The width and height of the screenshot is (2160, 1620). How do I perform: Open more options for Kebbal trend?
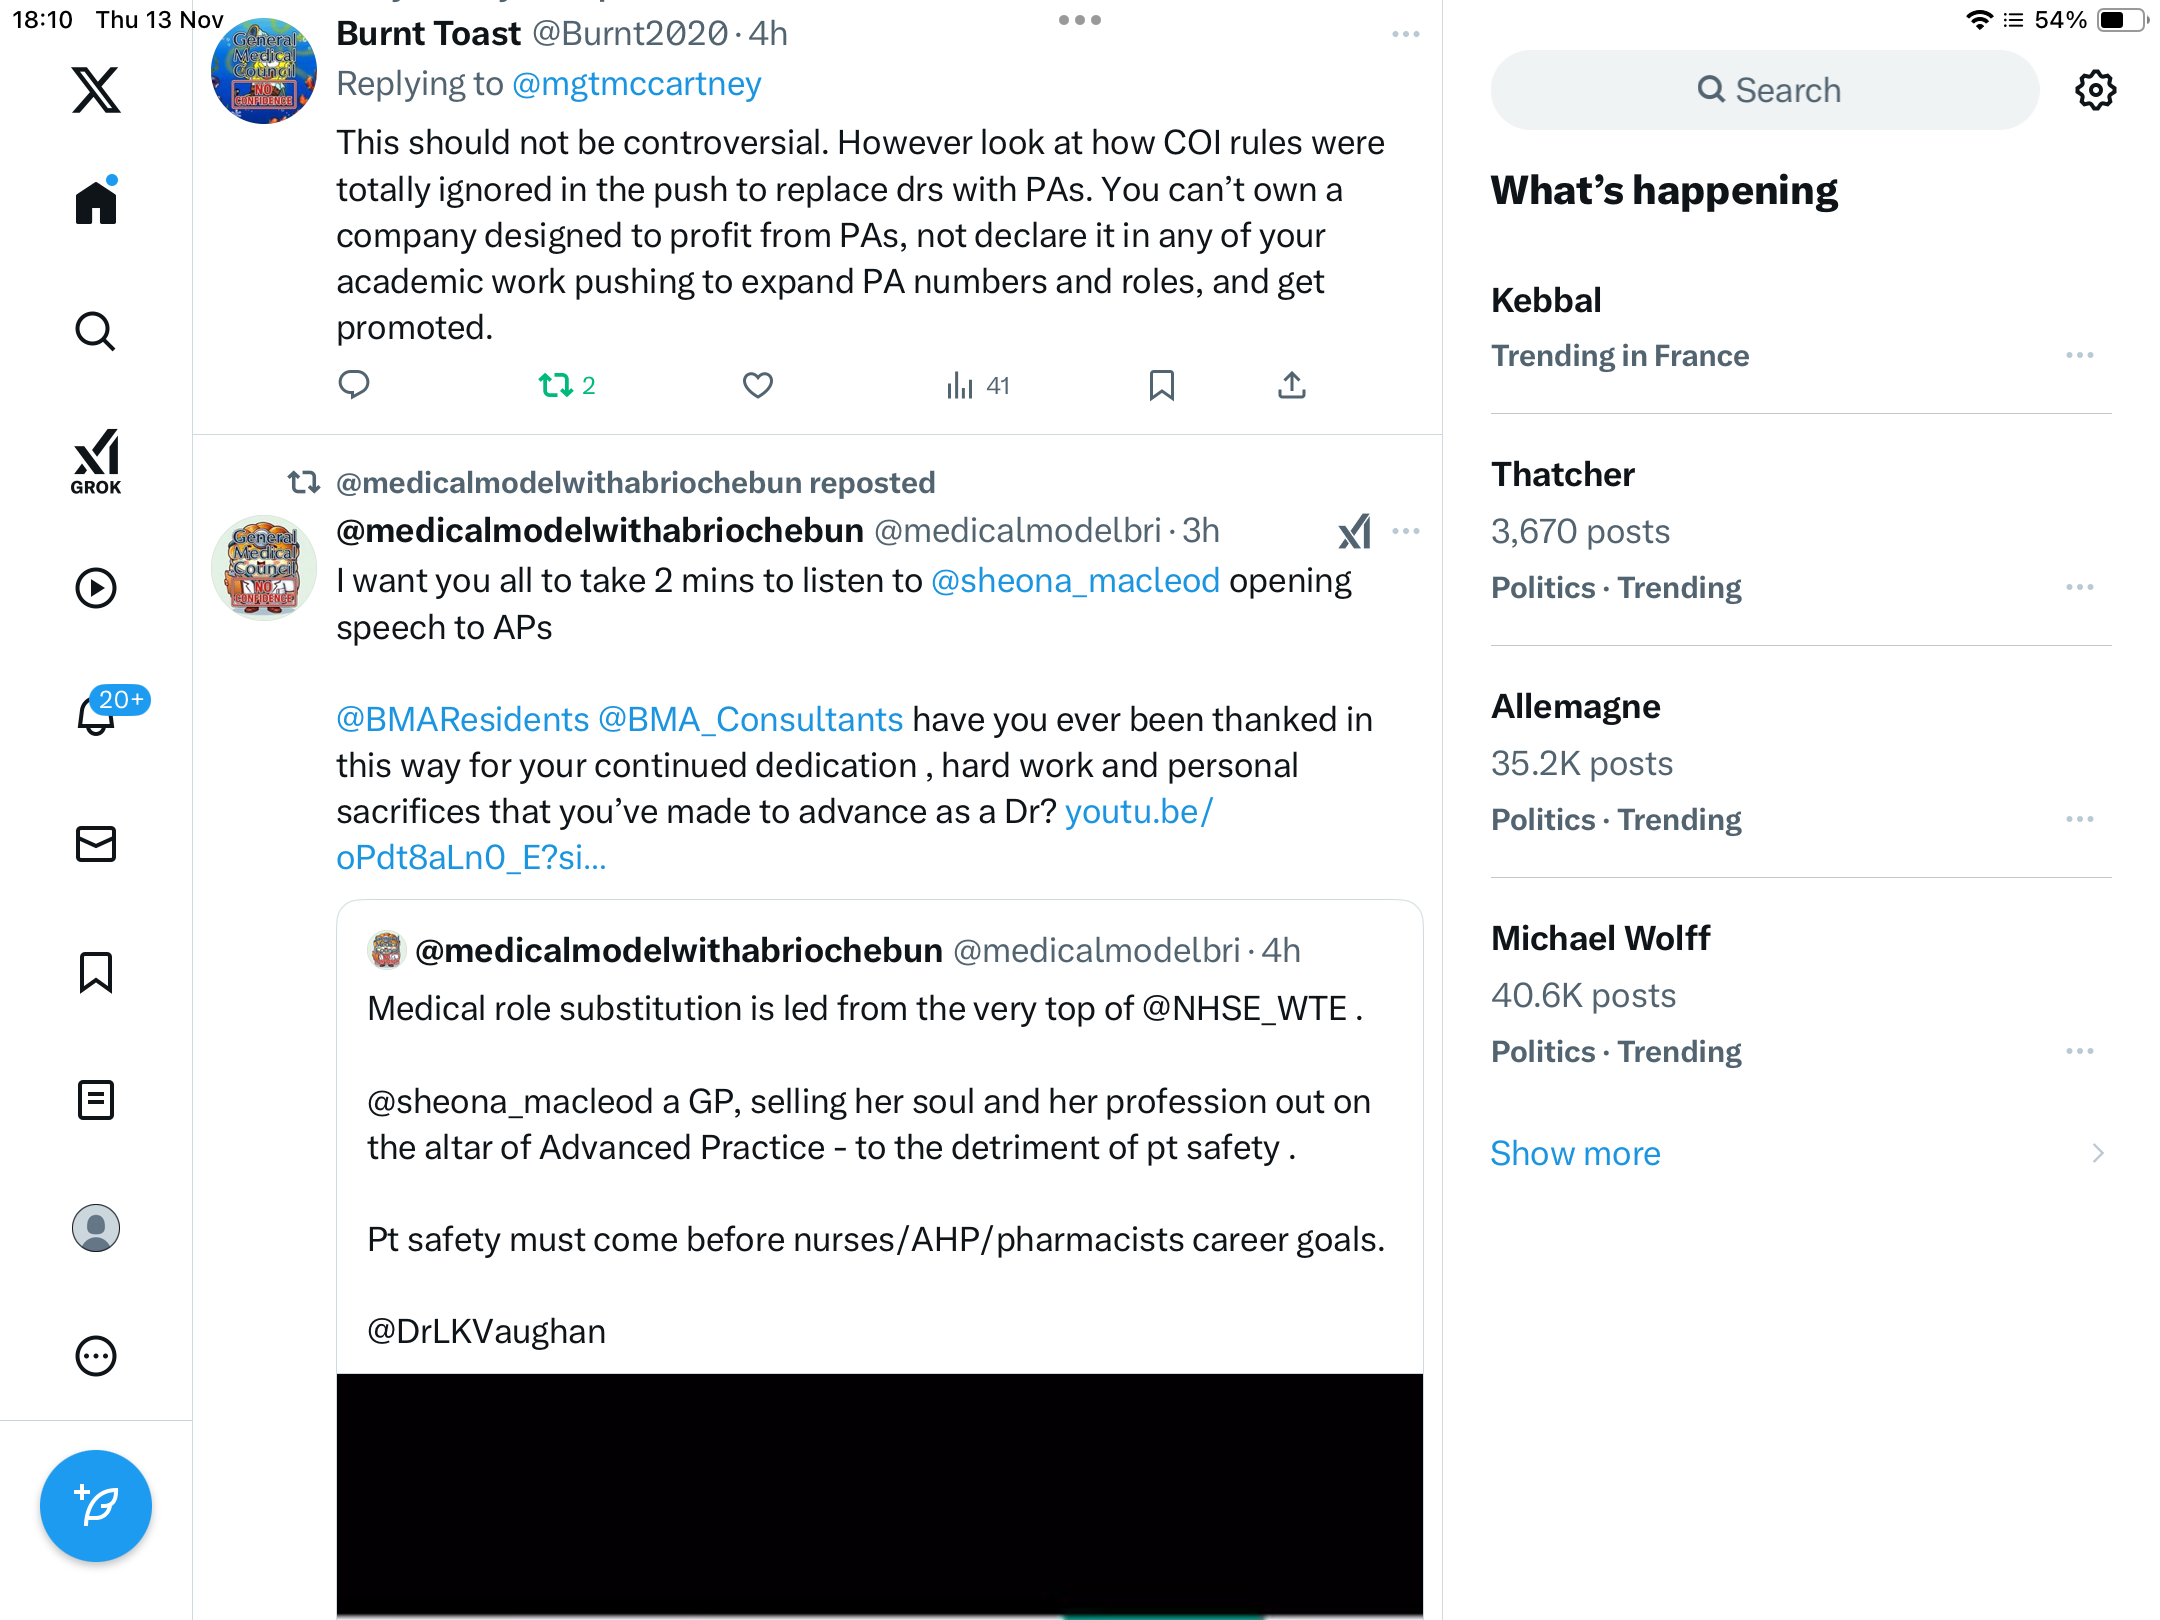(2079, 356)
